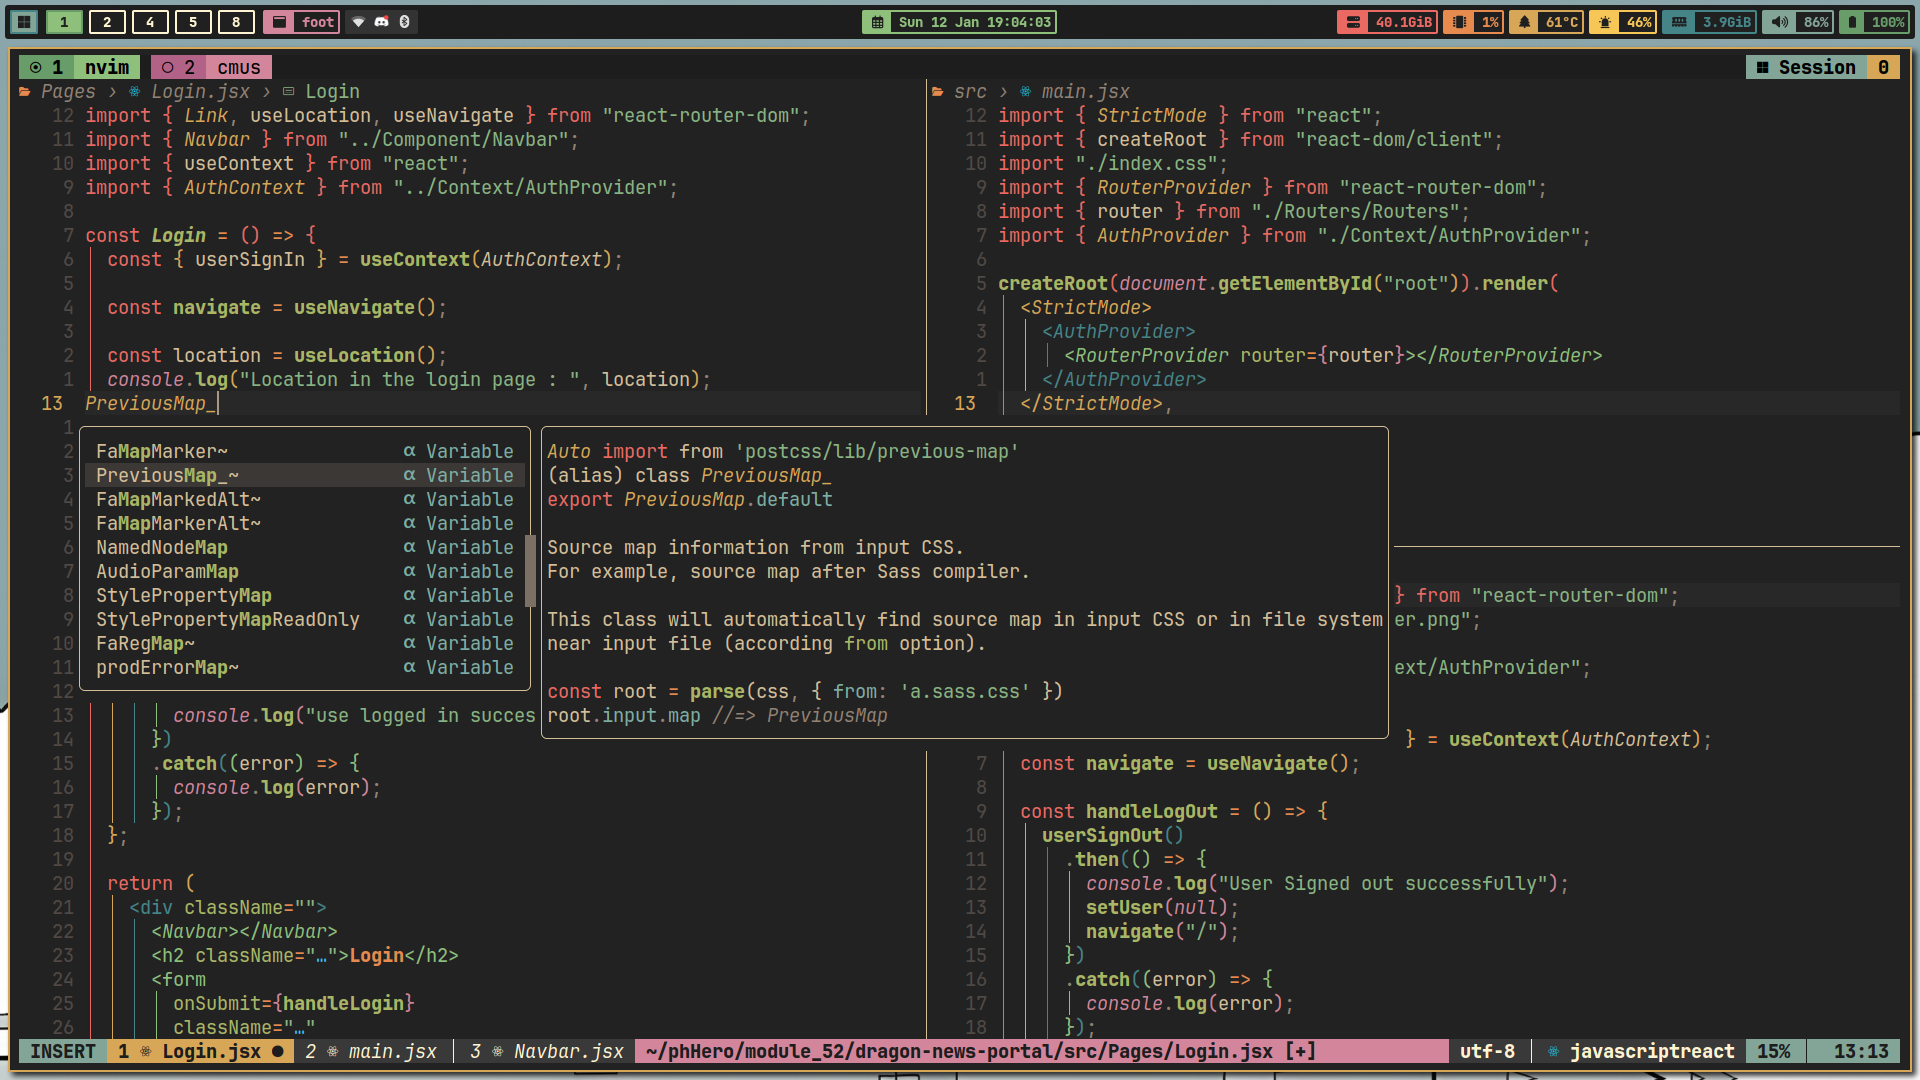Click the volume speaker icon

(x=1779, y=22)
